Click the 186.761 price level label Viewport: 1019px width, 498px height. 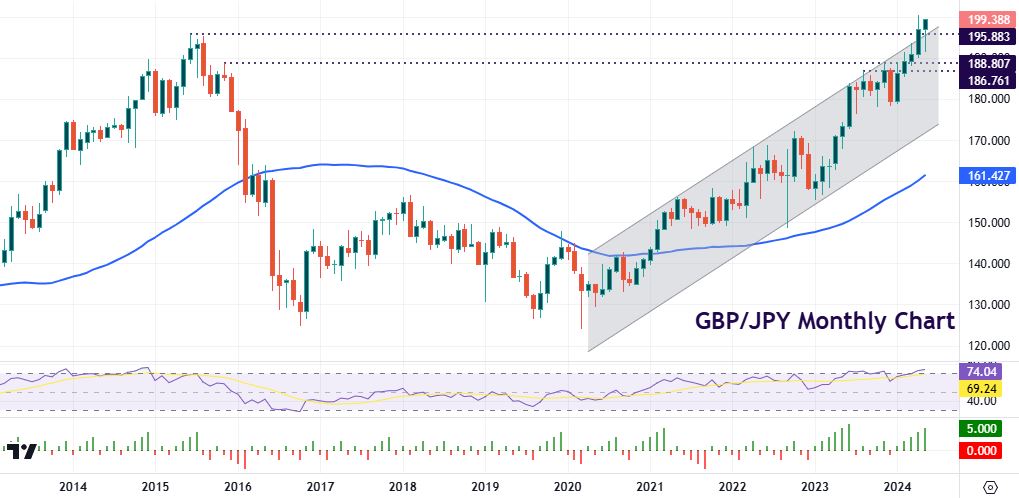tap(985, 80)
